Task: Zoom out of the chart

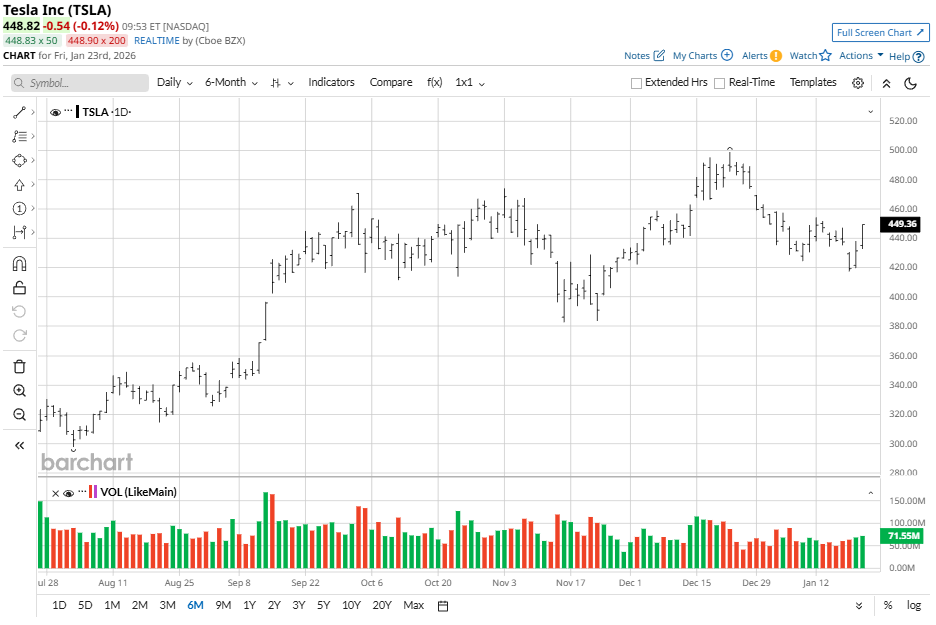Action: coord(19,414)
